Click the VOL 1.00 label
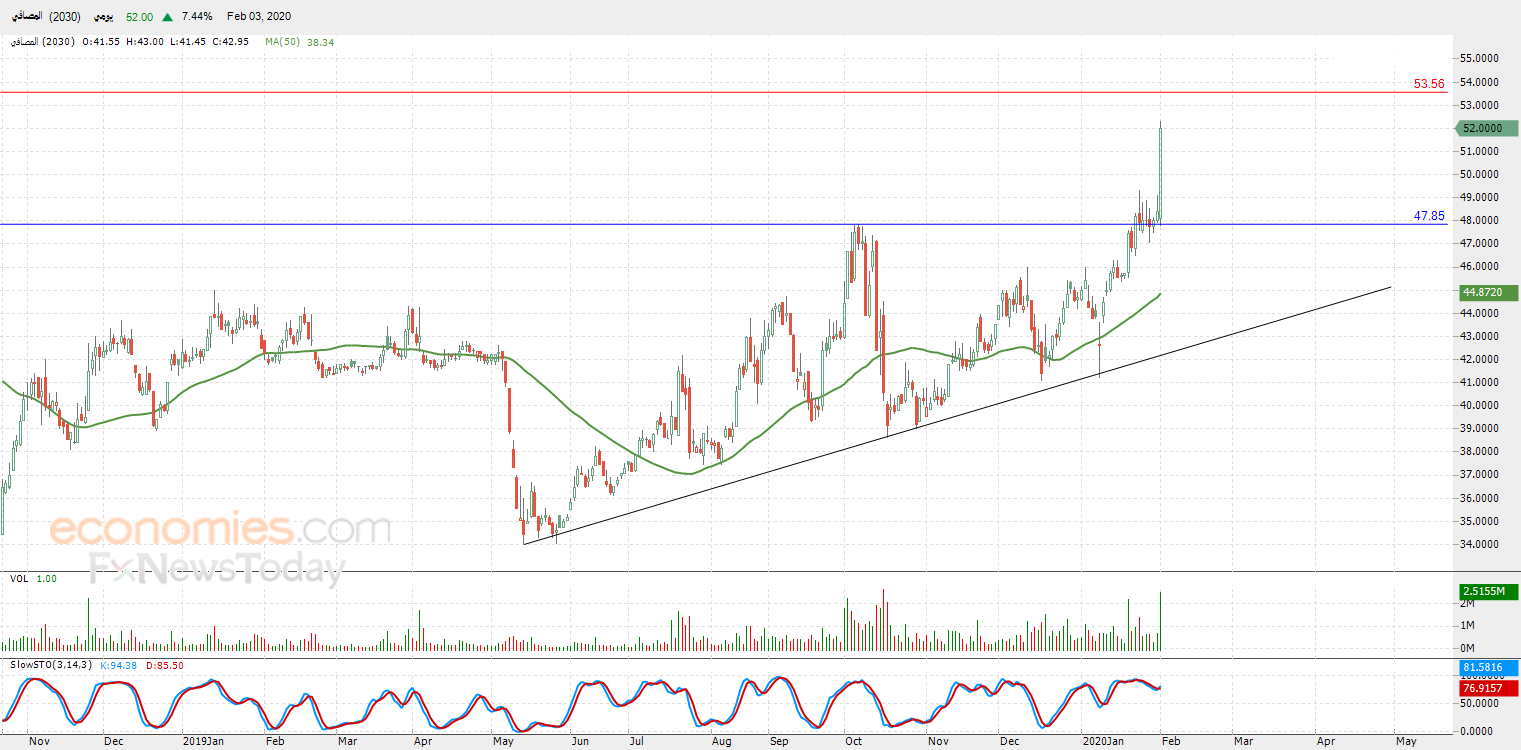The width and height of the screenshot is (1521, 750). (33, 579)
